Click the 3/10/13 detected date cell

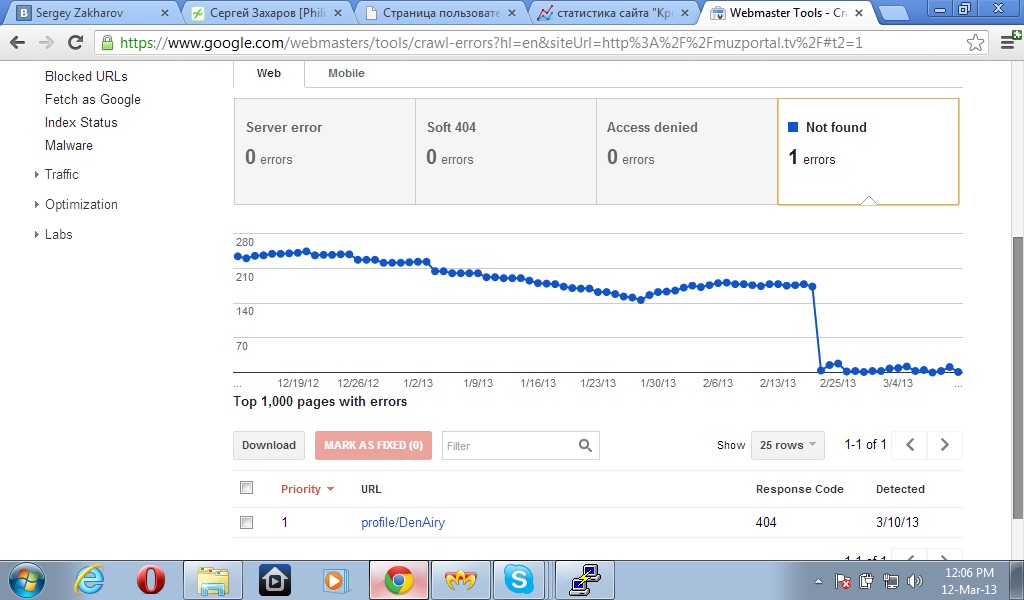897,522
